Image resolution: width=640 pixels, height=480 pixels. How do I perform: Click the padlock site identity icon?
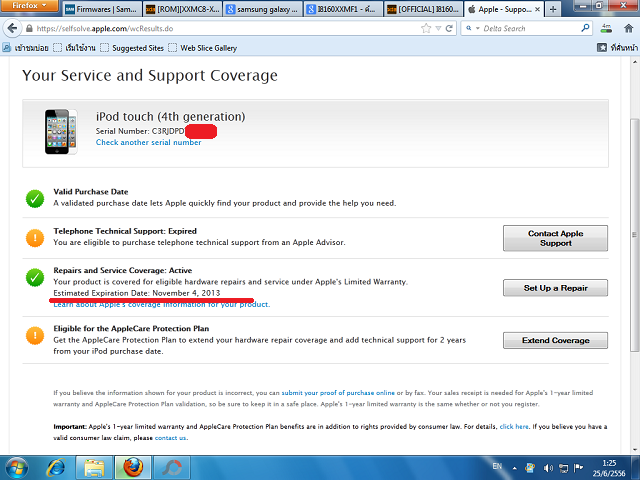(29, 29)
